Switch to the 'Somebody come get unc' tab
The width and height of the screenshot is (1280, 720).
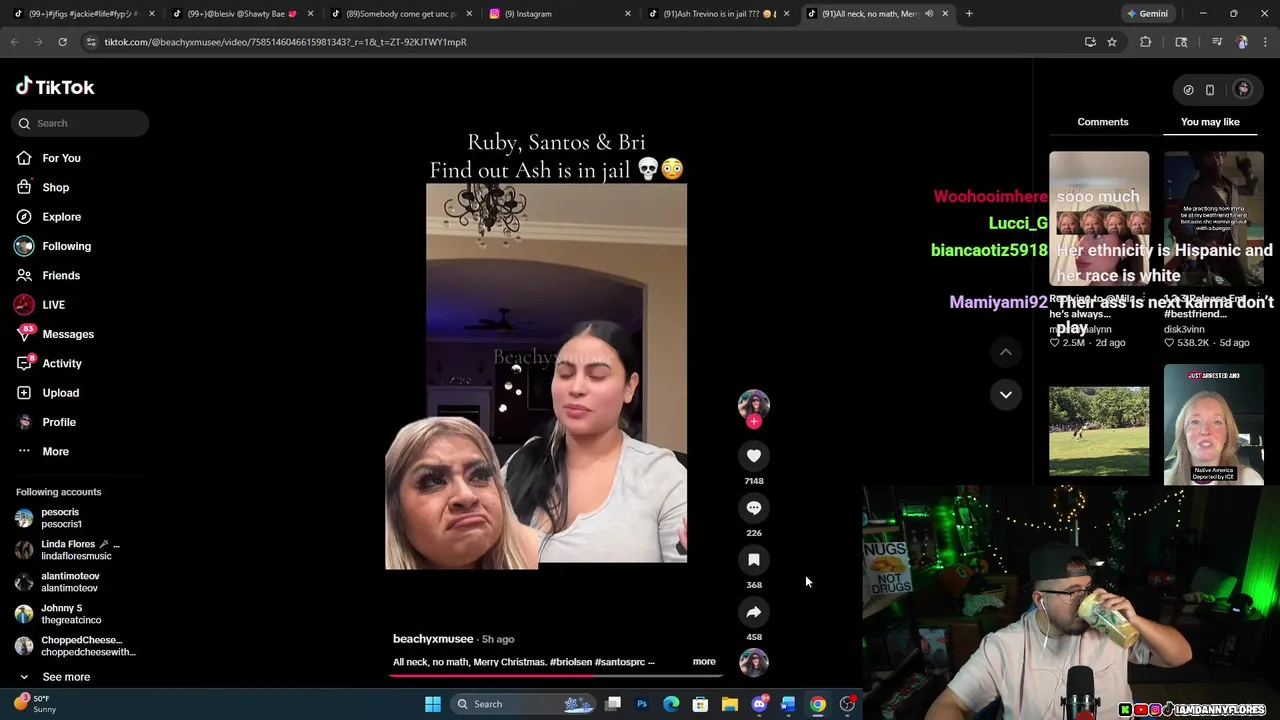click(x=399, y=14)
